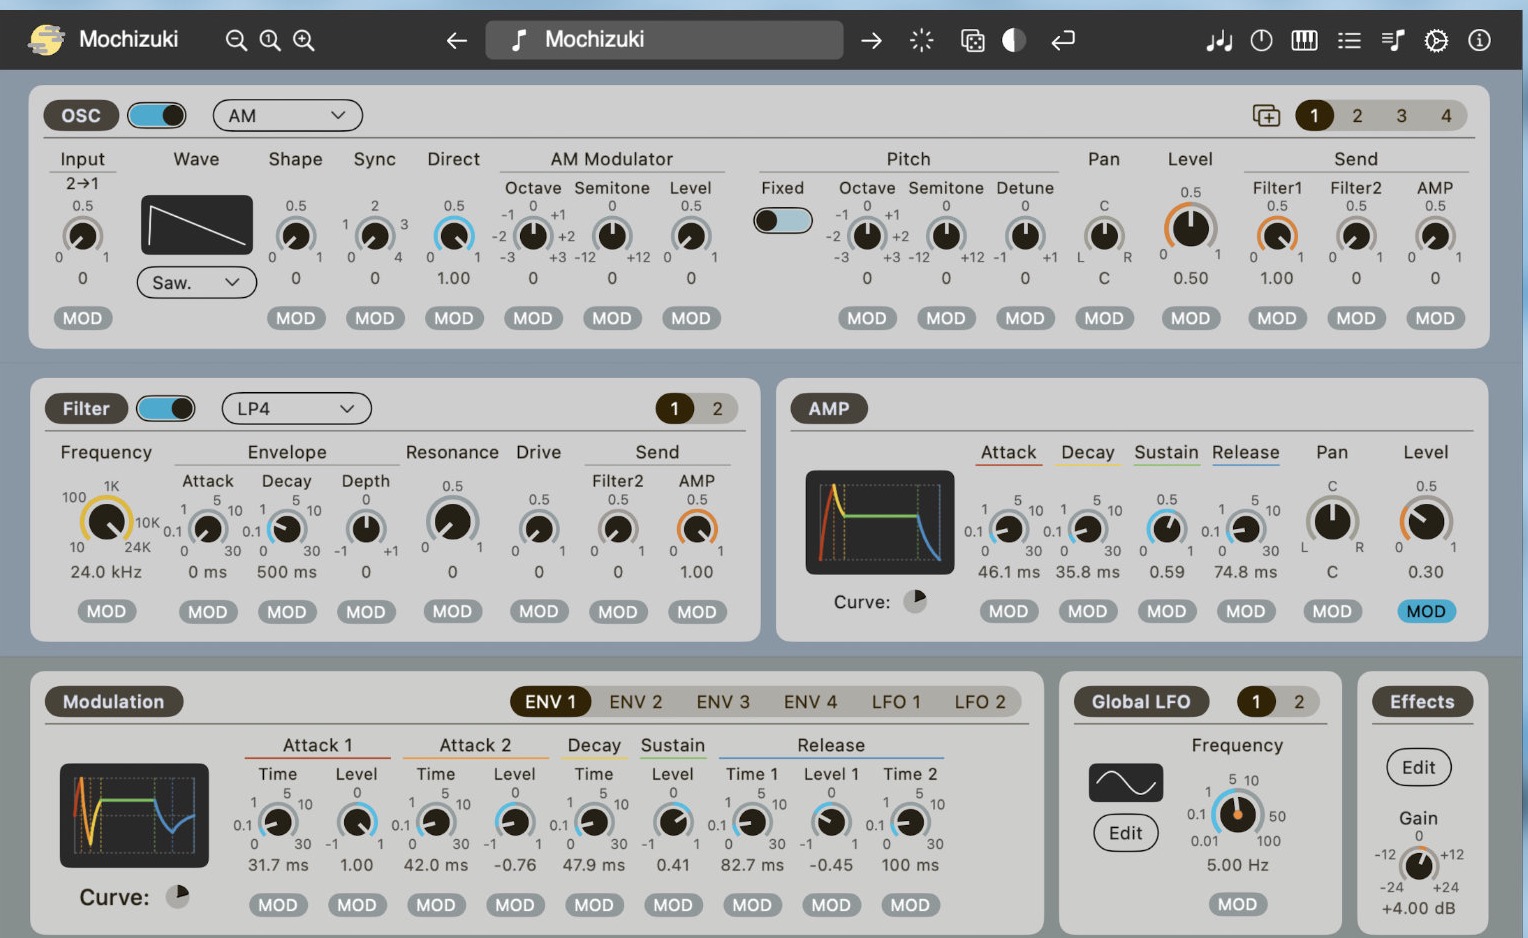1528x938 pixels.
Task: Toggle MOD under OSC Shape
Action: tap(296, 318)
